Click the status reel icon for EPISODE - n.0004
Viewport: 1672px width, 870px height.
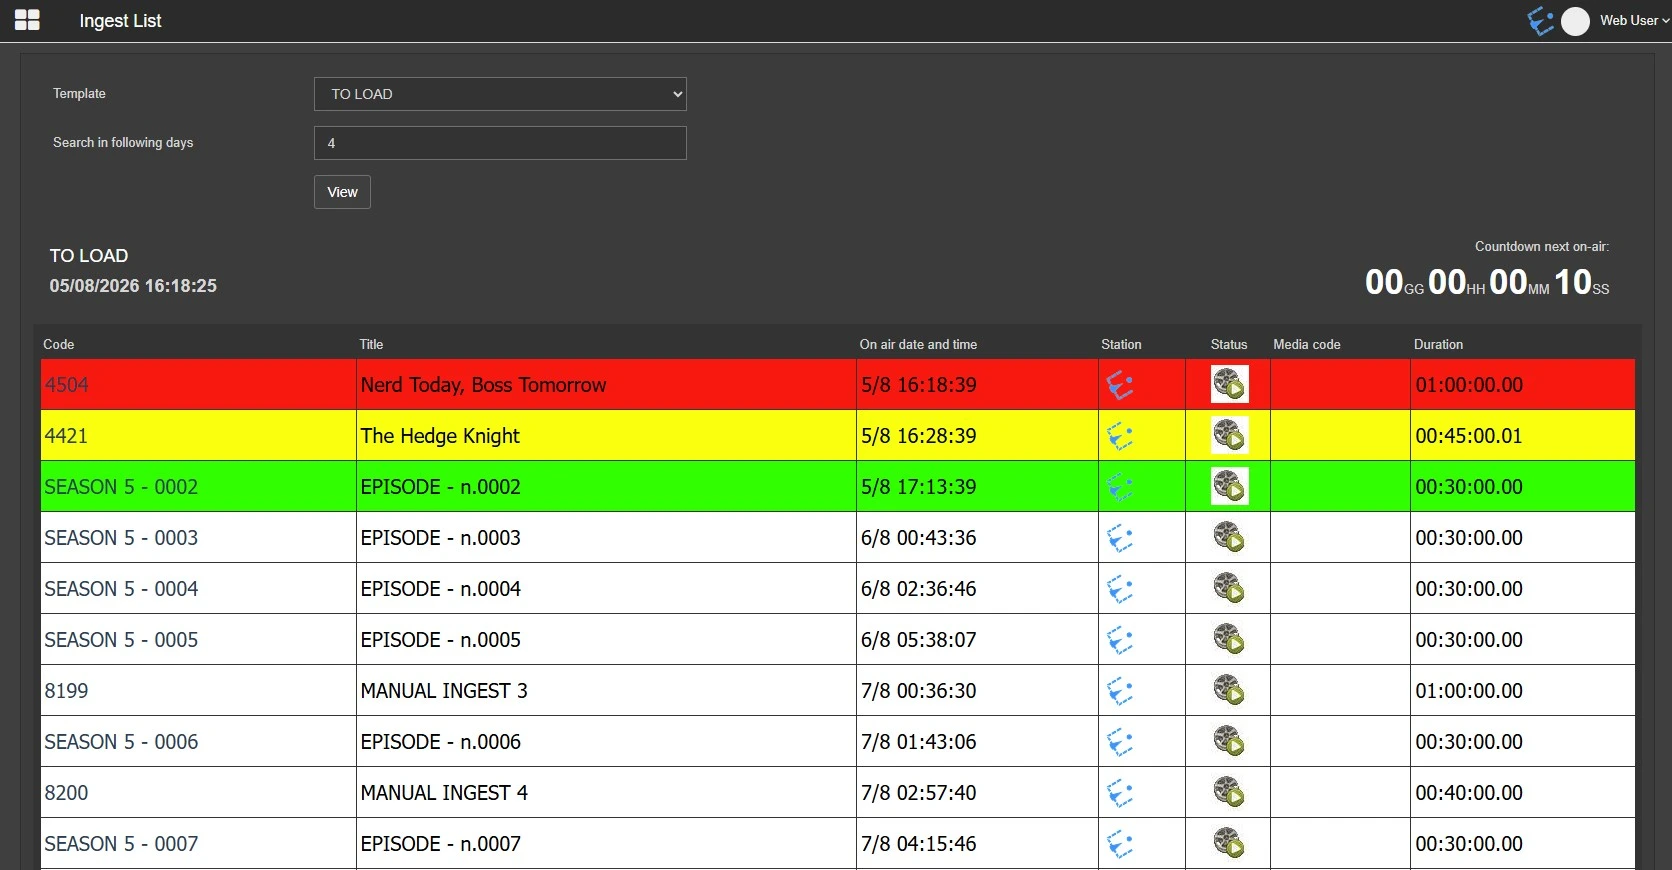tap(1229, 589)
